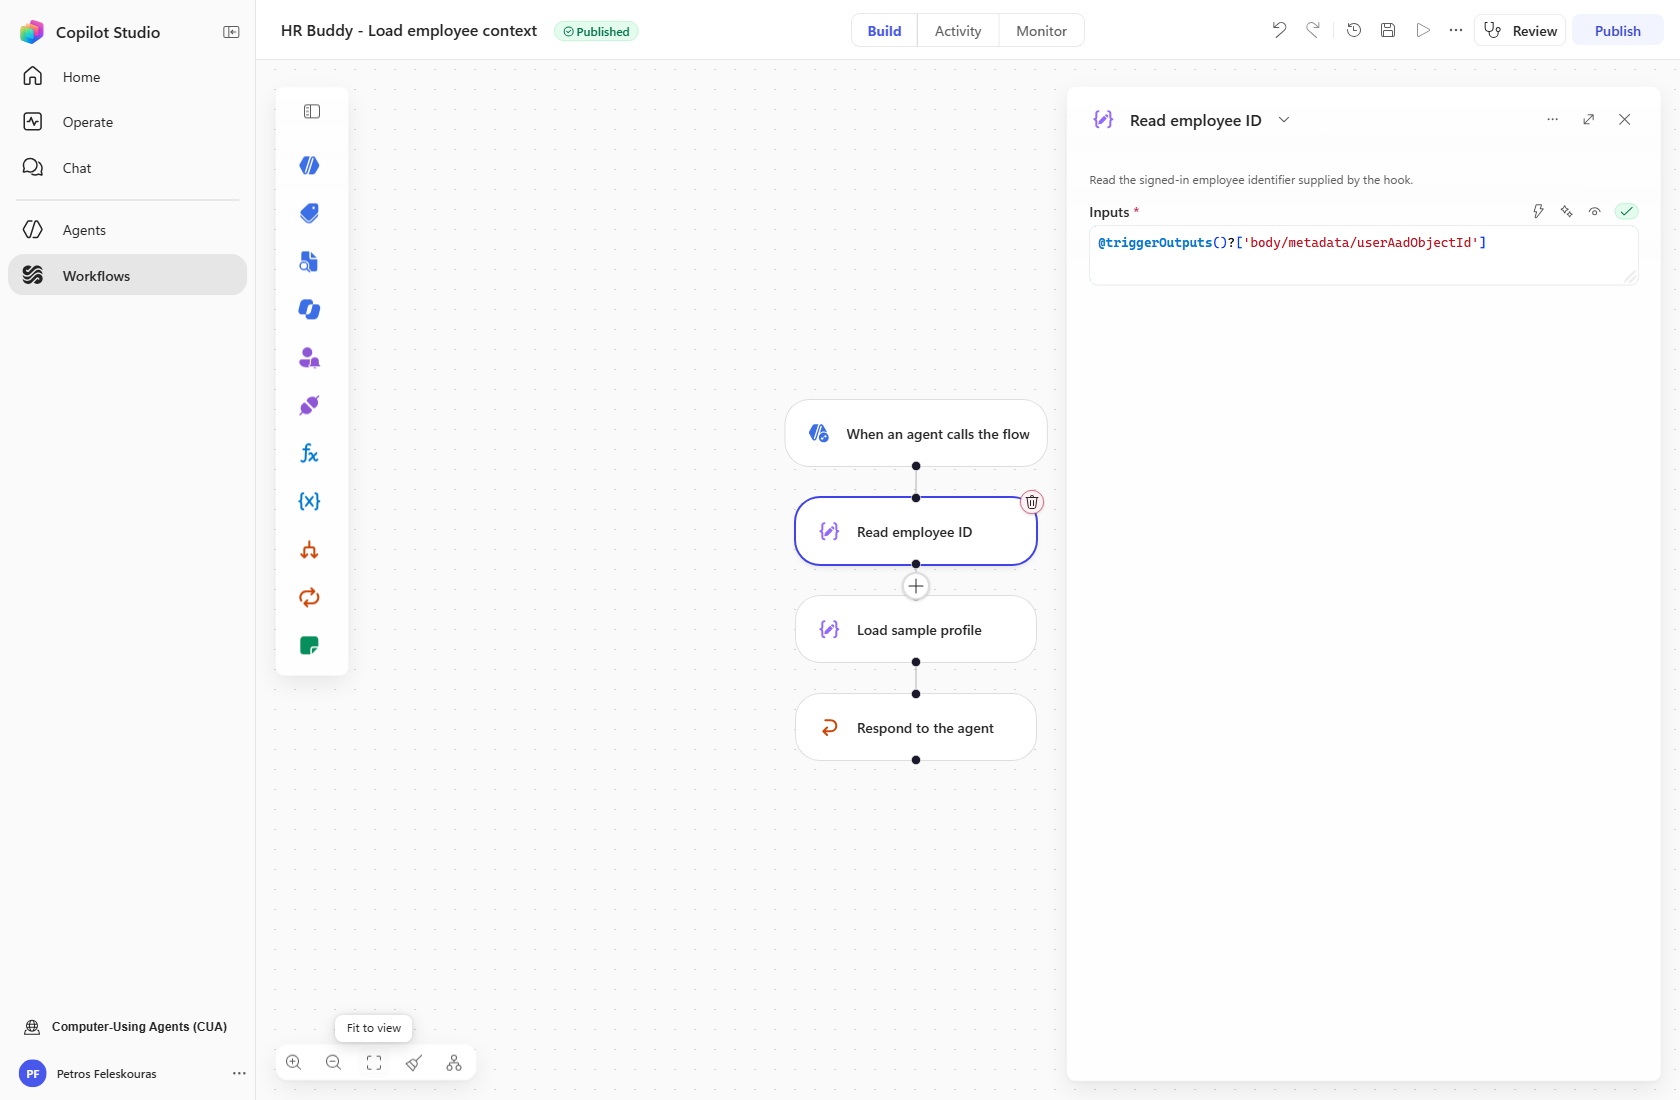Add a step after Read employee ID
Screen dimensions: 1680x1100
(916, 586)
